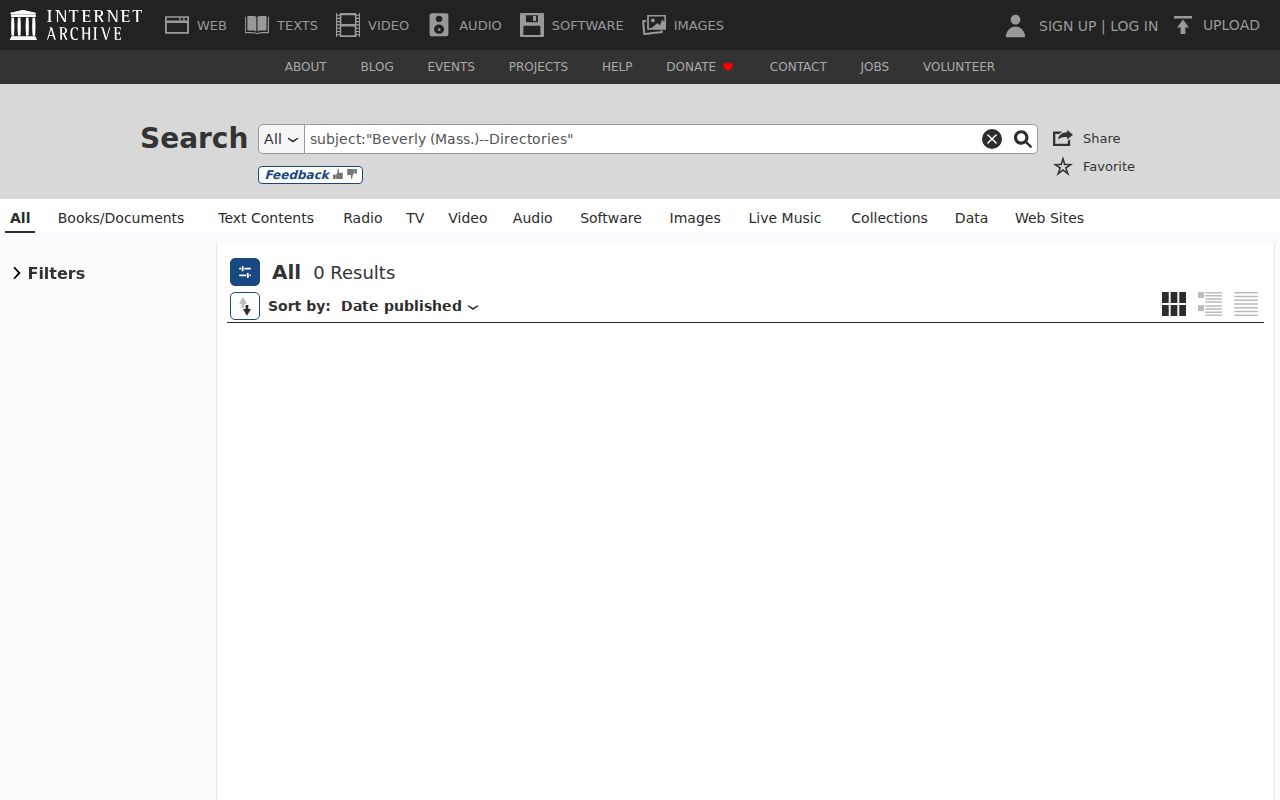Select the Books/Documents tab
The height and width of the screenshot is (800, 1280).
pos(121,218)
